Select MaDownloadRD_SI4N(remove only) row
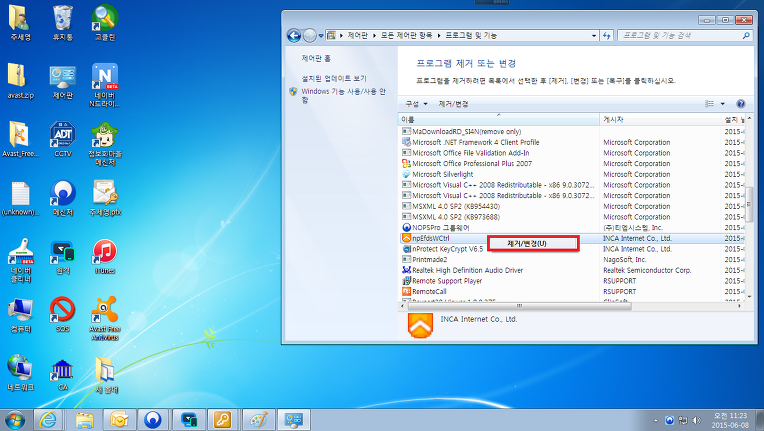This screenshot has width=764, height=431. [573, 131]
